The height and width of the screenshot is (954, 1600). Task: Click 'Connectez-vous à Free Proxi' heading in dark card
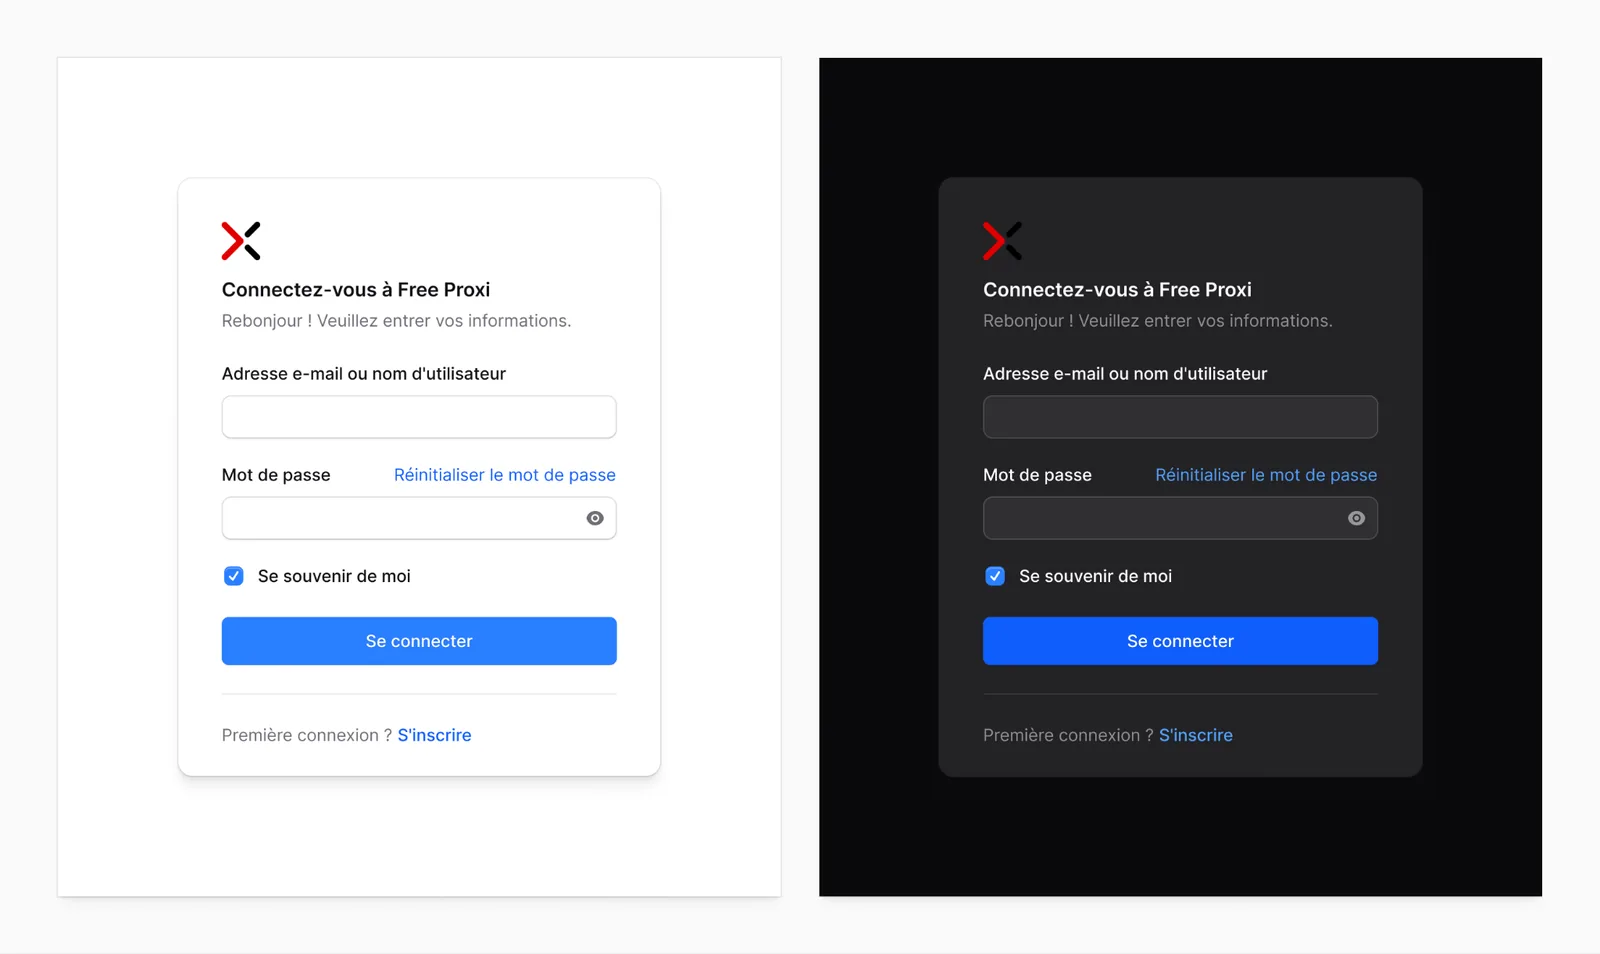(x=1117, y=290)
